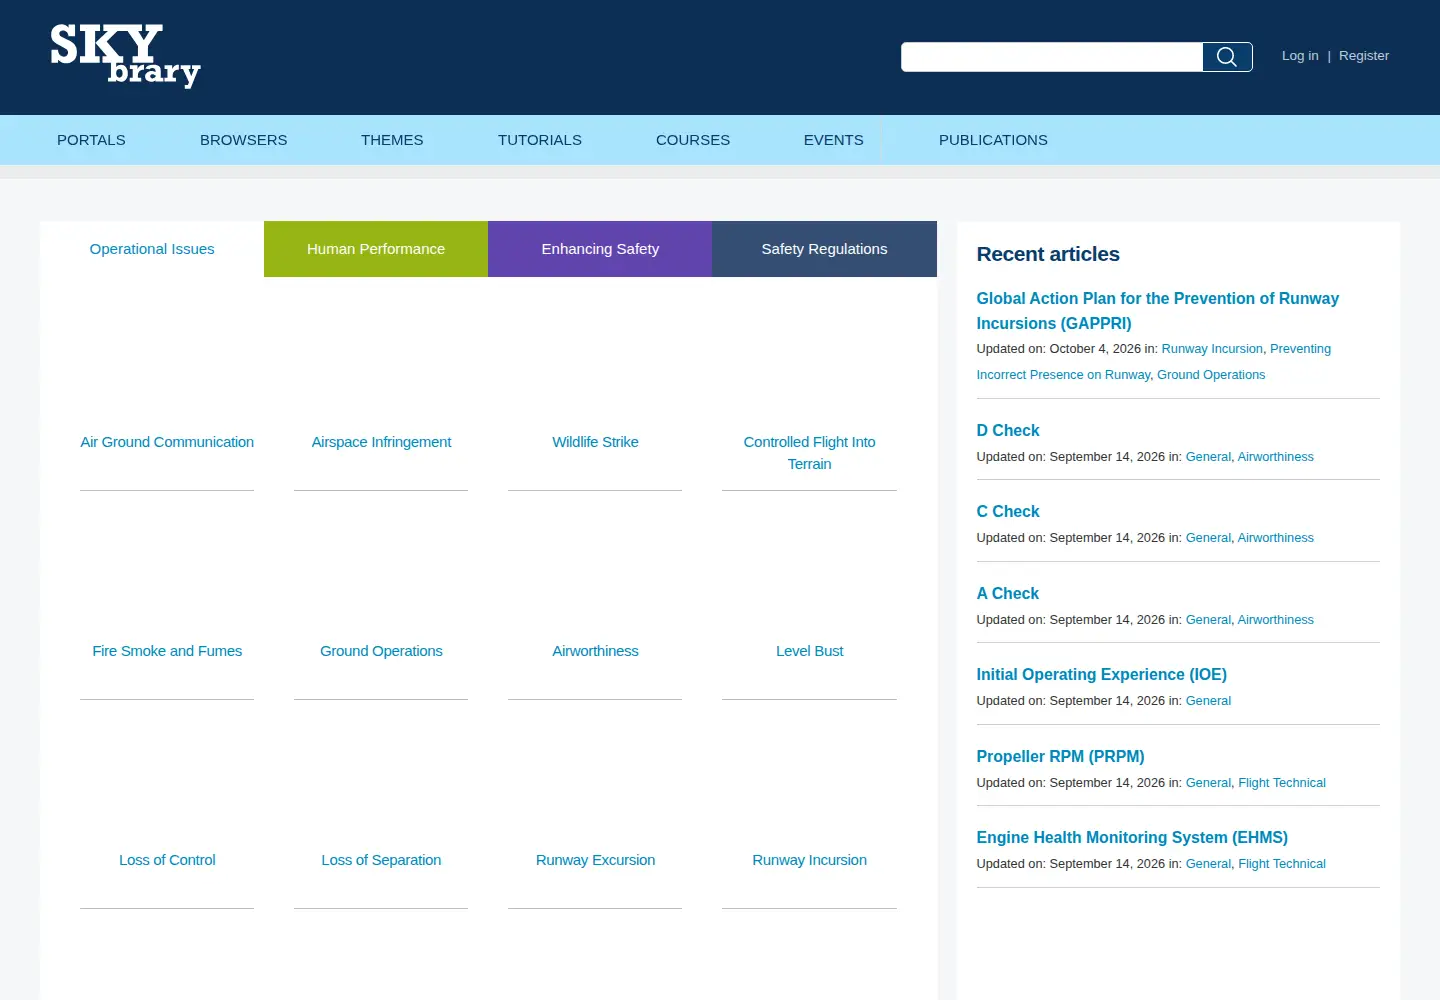1440x1000 pixels.
Task: Open the EVENTS menu
Action: pyautogui.click(x=833, y=140)
